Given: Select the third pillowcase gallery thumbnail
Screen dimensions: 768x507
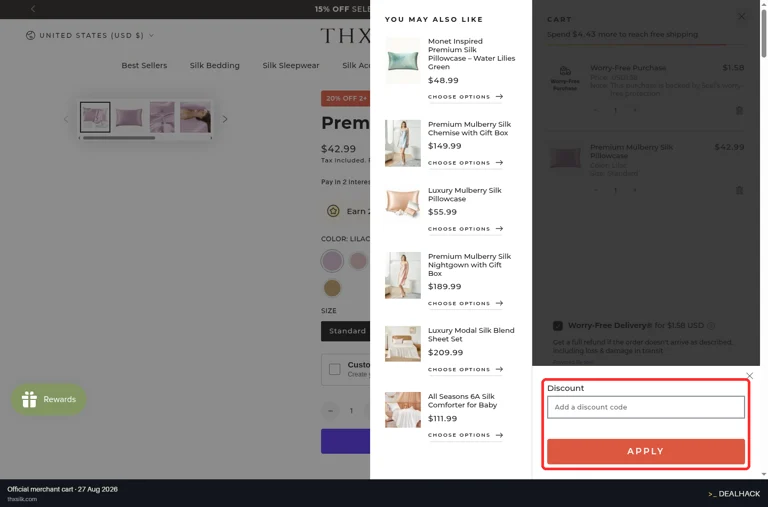Looking at the screenshot, I should pos(162,117).
